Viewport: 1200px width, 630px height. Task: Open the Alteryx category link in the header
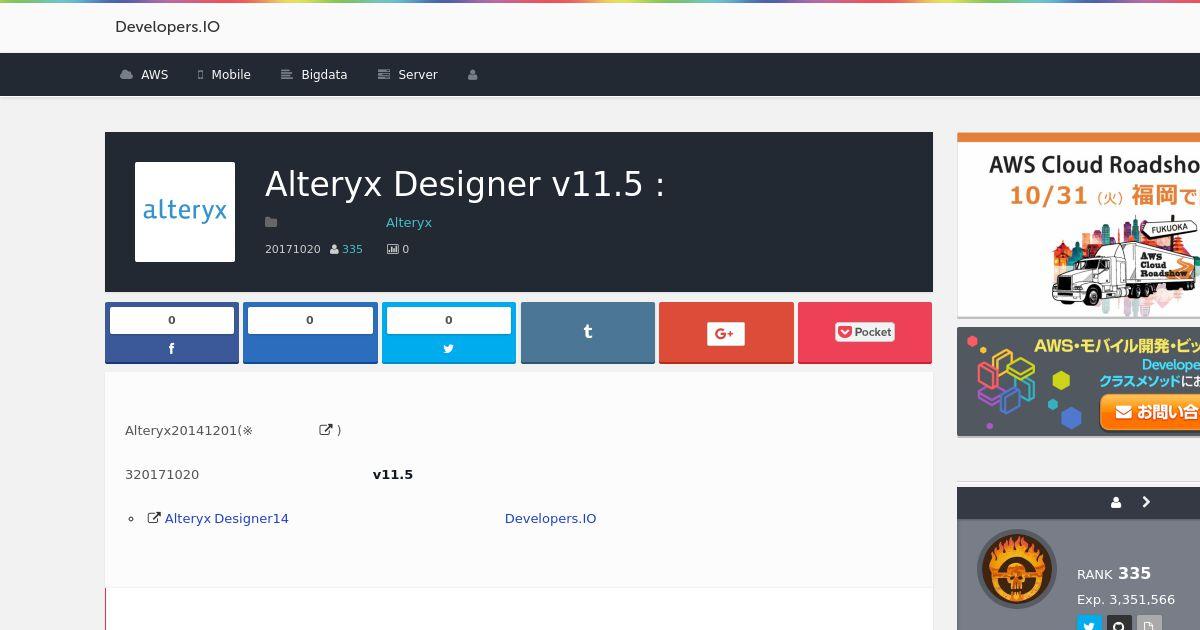[x=409, y=222]
